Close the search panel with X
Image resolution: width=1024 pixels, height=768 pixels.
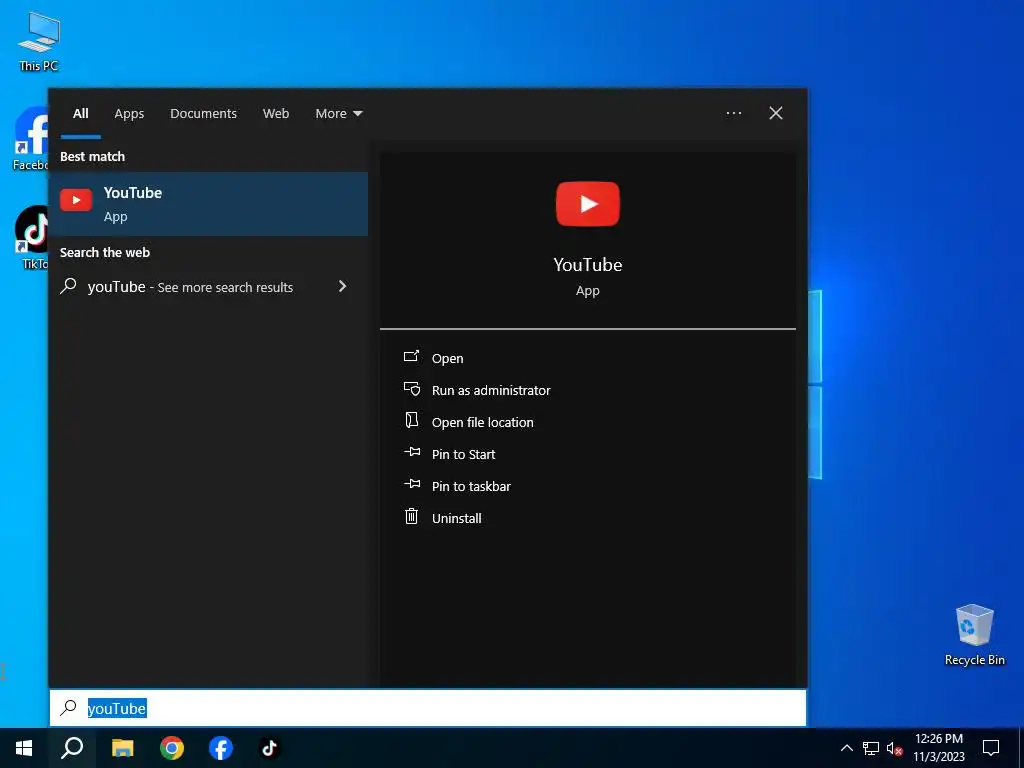tap(776, 113)
